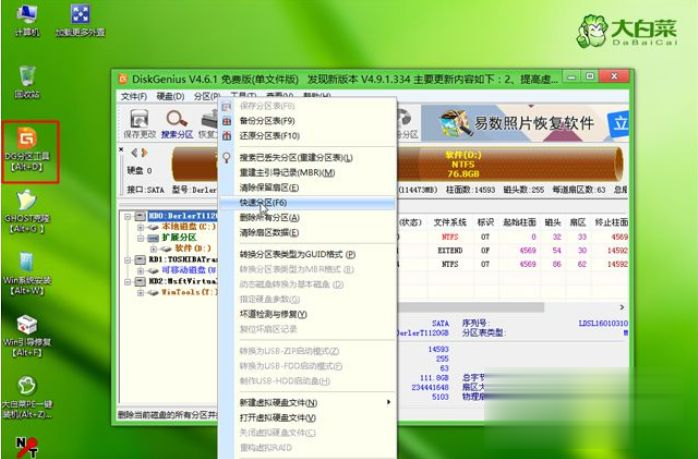
Task: Click the search lost partitions menu icon
Action: pyautogui.click(x=227, y=158)
